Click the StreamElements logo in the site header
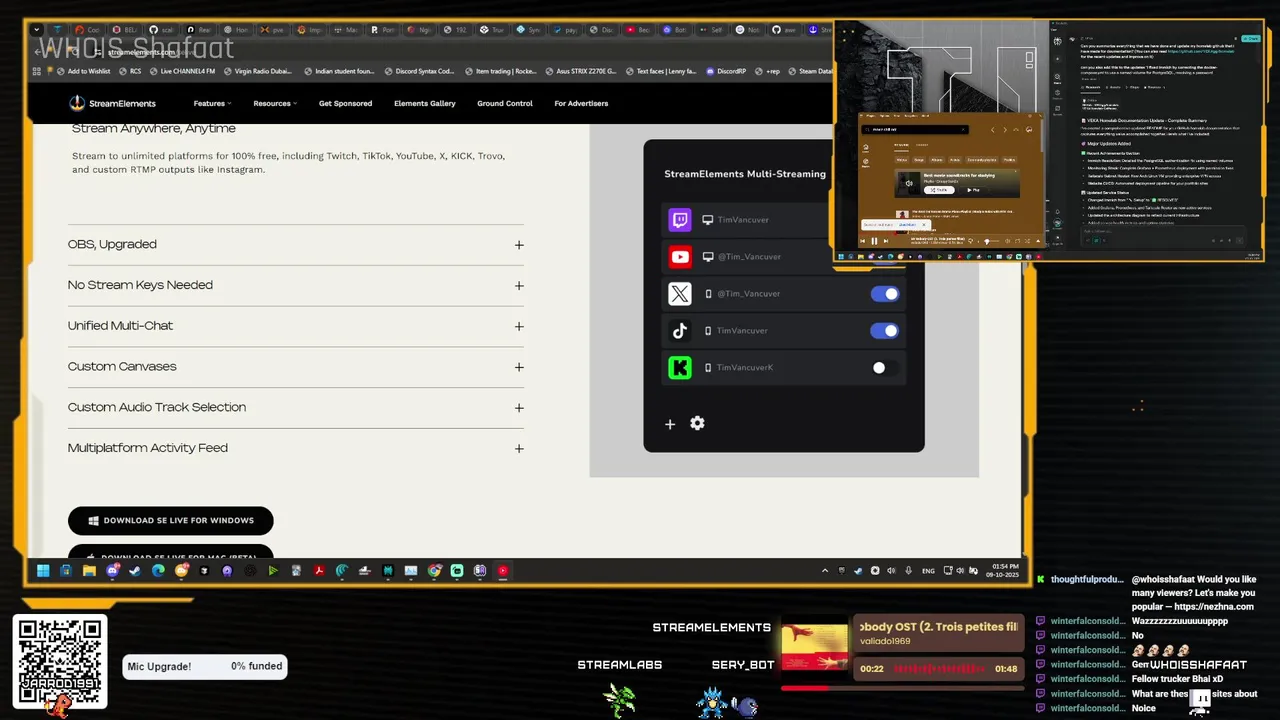Image resolution: width=1280 pixels, height=720 pixels. pyautogui.click(x=112, y=103)
